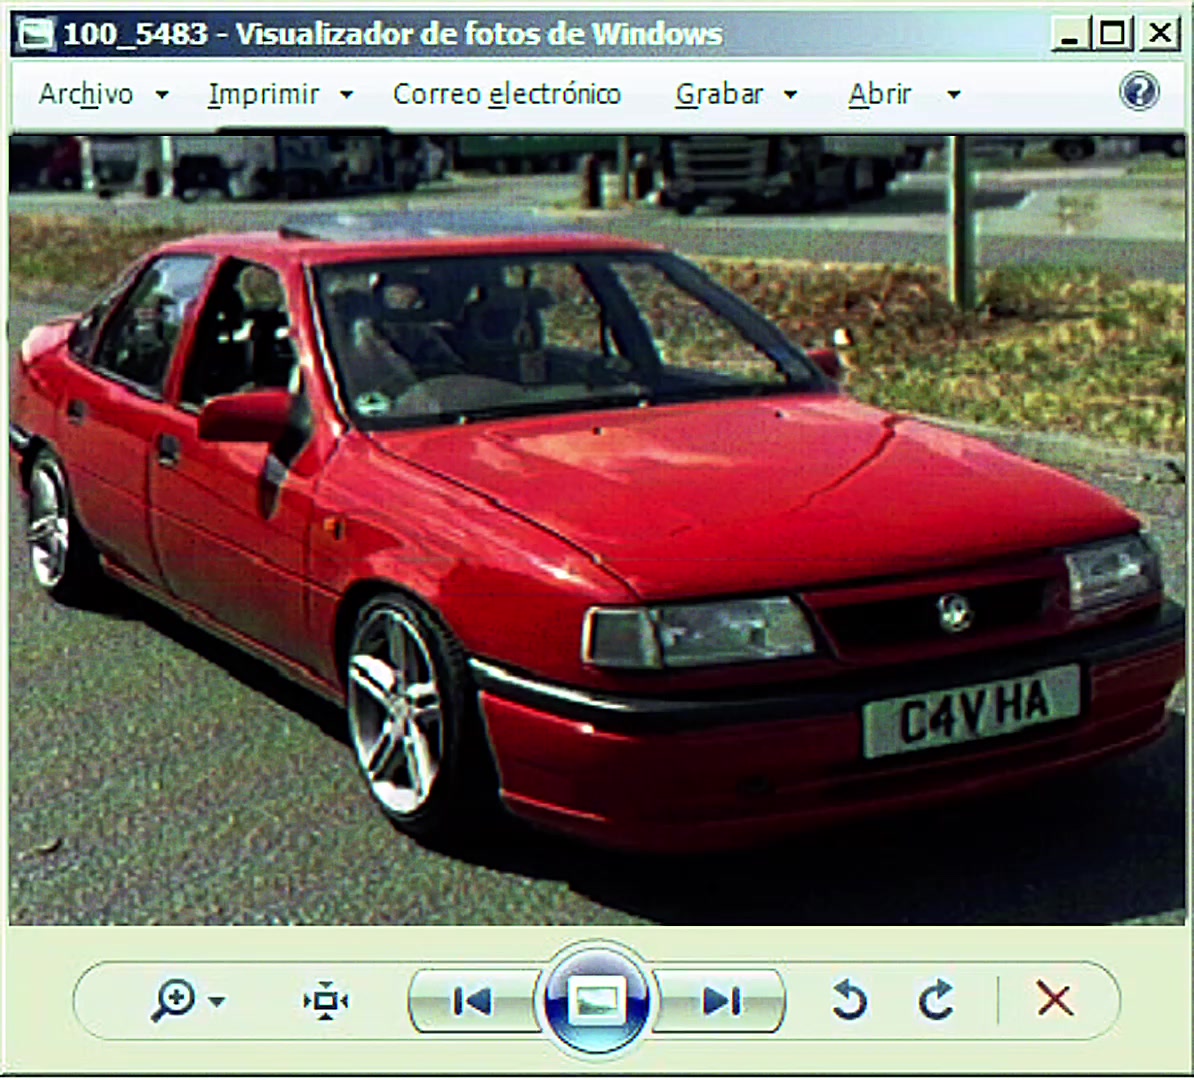The image size is (1194, 1080).
Task: Open the Grabar menu
Action: click(719, 94)
